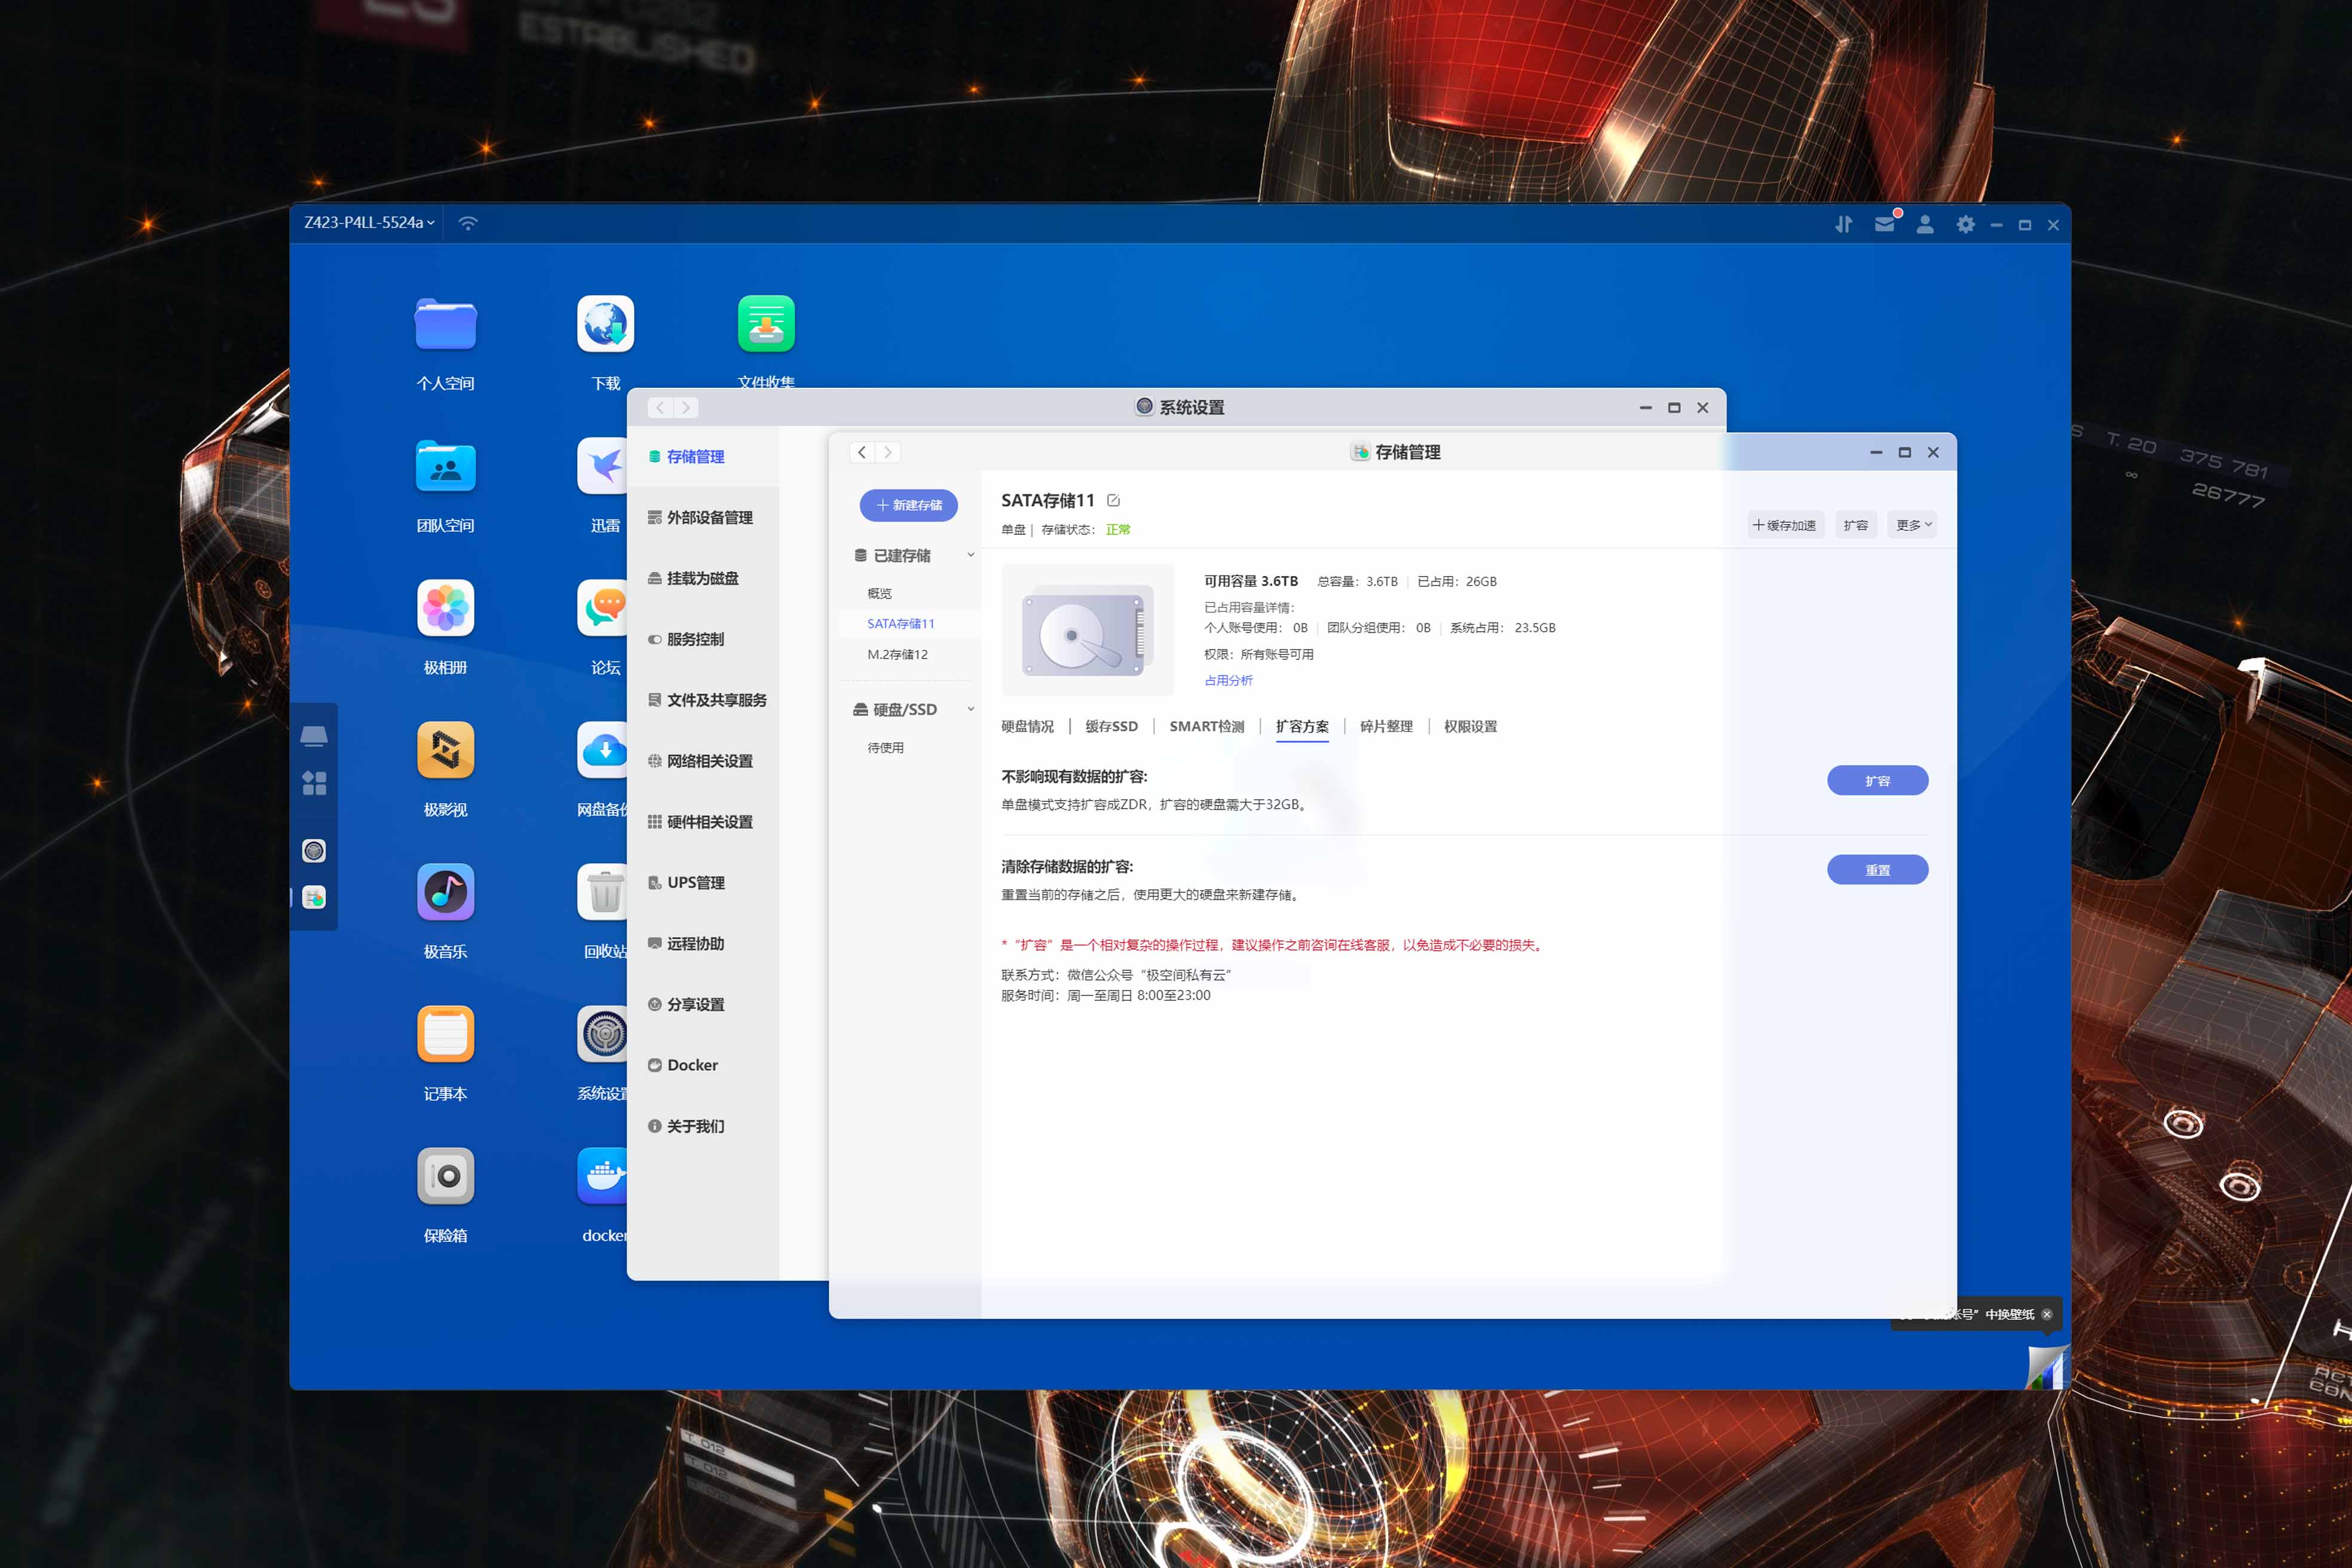Select 待使用 under 硬盘/SSD

[885, 748]
